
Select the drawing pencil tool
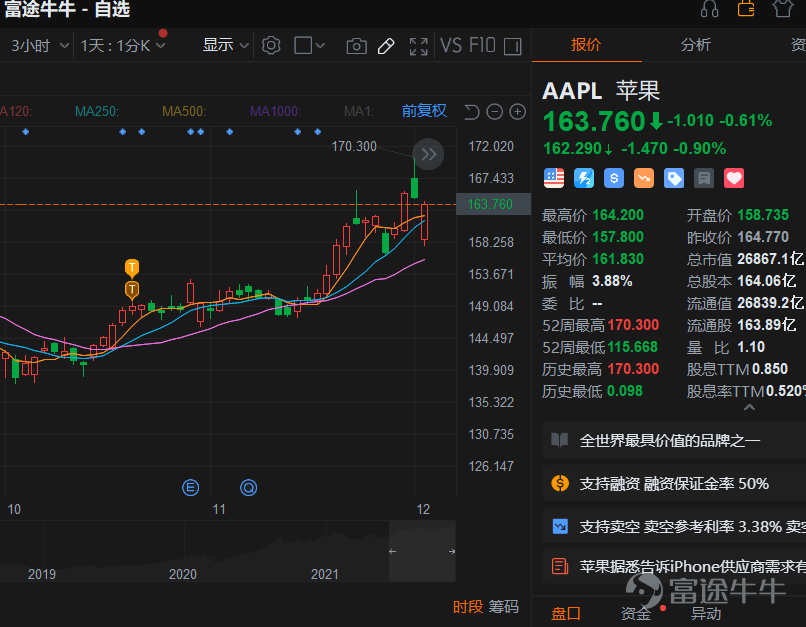coord(386,46)
